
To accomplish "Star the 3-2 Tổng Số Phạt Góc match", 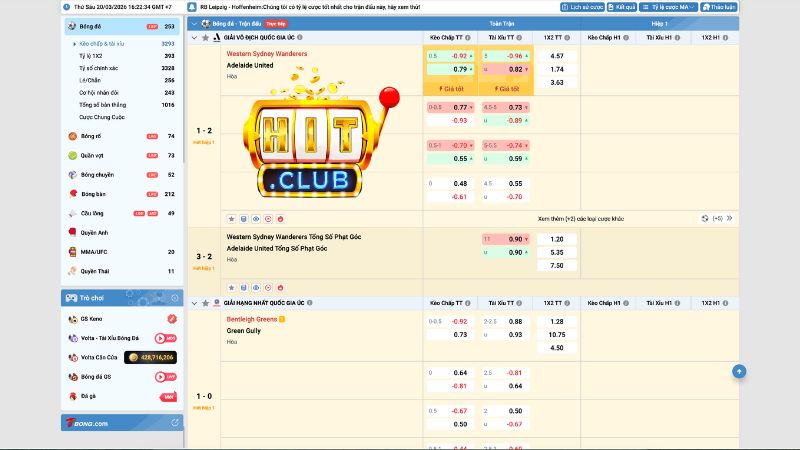I will [x=231, y=288].
